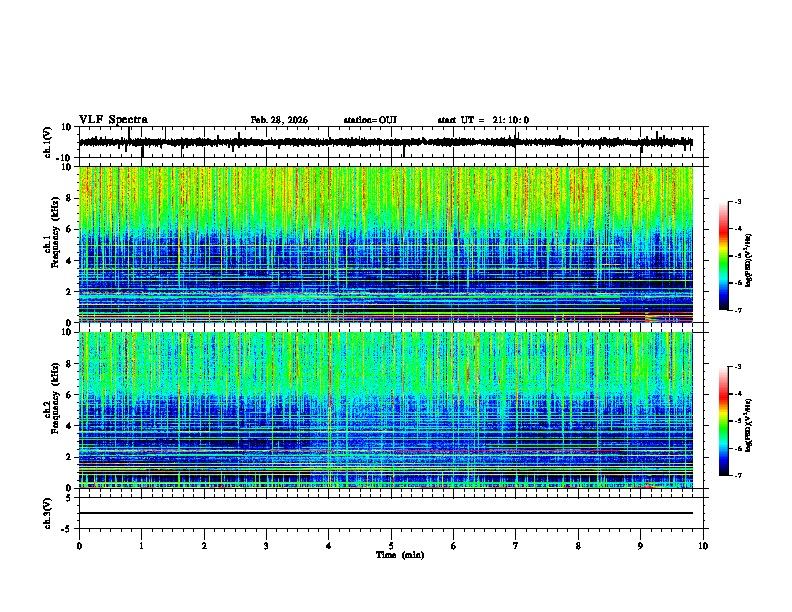This screenshot has width=792, height=612.
Task: Click time axis tick label "7"
Action: click(x=516, y=546)
